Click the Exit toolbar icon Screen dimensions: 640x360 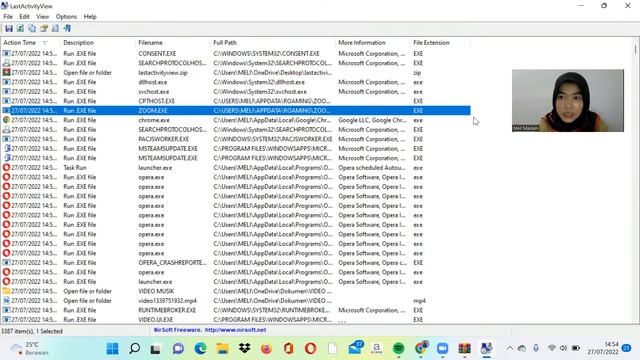(x=67, y=29)
